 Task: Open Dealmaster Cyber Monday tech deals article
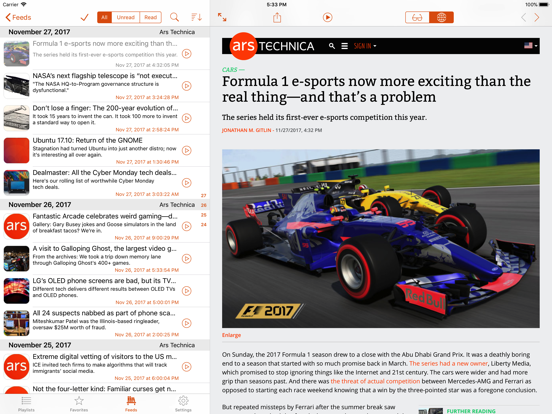click(105, 183)
